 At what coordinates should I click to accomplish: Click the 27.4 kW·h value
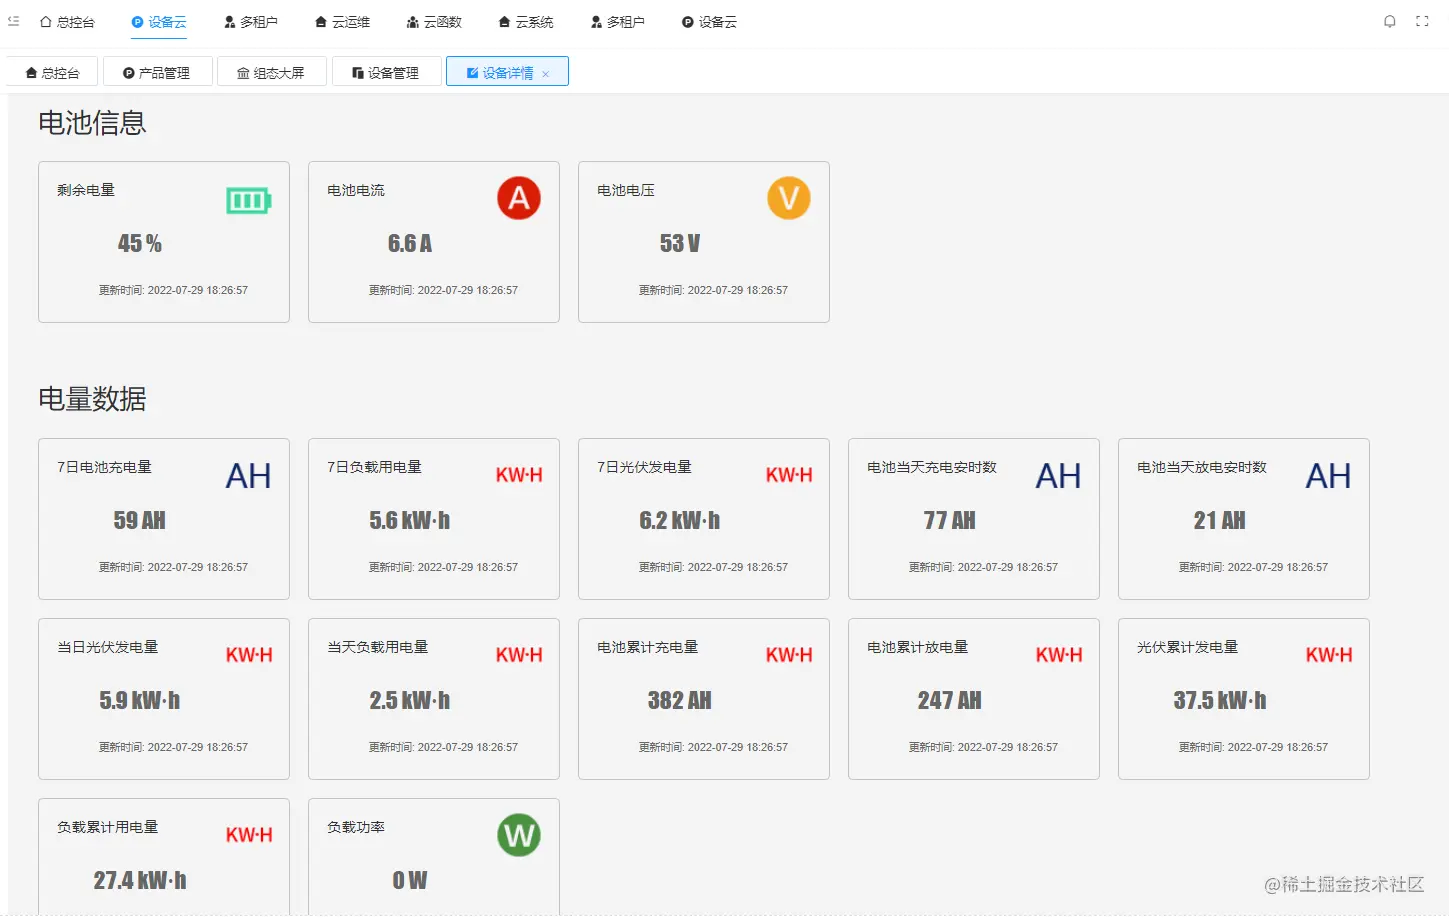point(140,880)
